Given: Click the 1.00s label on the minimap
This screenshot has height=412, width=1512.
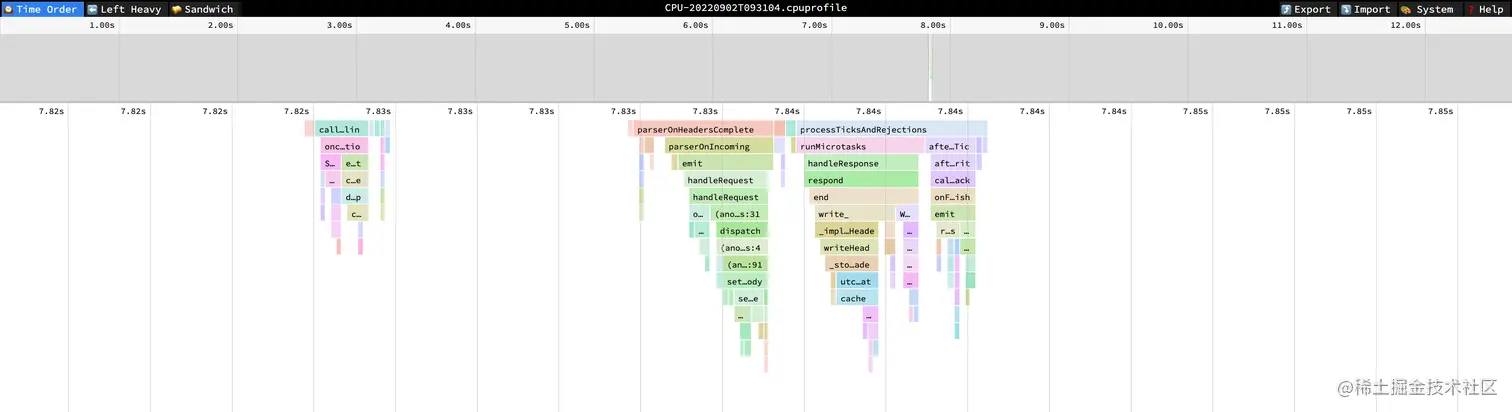Looking at the screenshot, I should click(102, 26).
